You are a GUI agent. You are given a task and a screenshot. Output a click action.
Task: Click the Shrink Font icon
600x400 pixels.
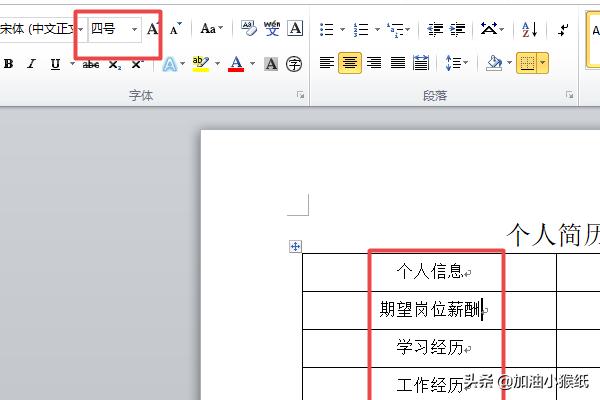coord(175,29)
